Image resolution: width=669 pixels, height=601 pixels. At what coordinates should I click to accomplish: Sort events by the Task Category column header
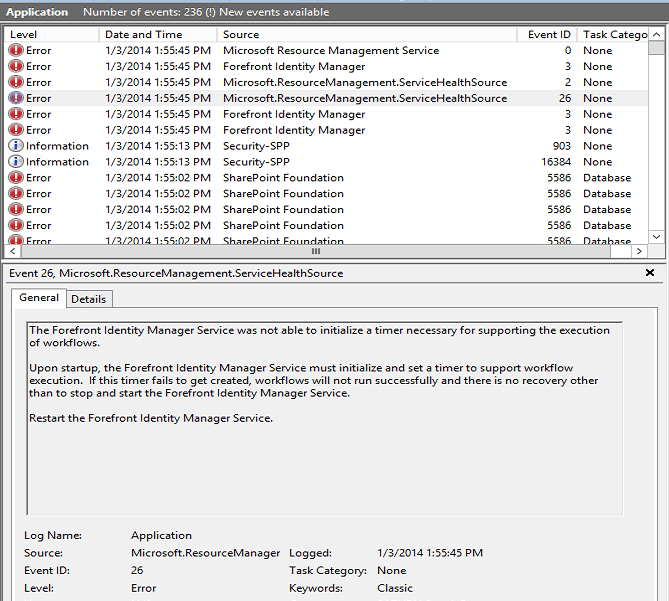613,35
